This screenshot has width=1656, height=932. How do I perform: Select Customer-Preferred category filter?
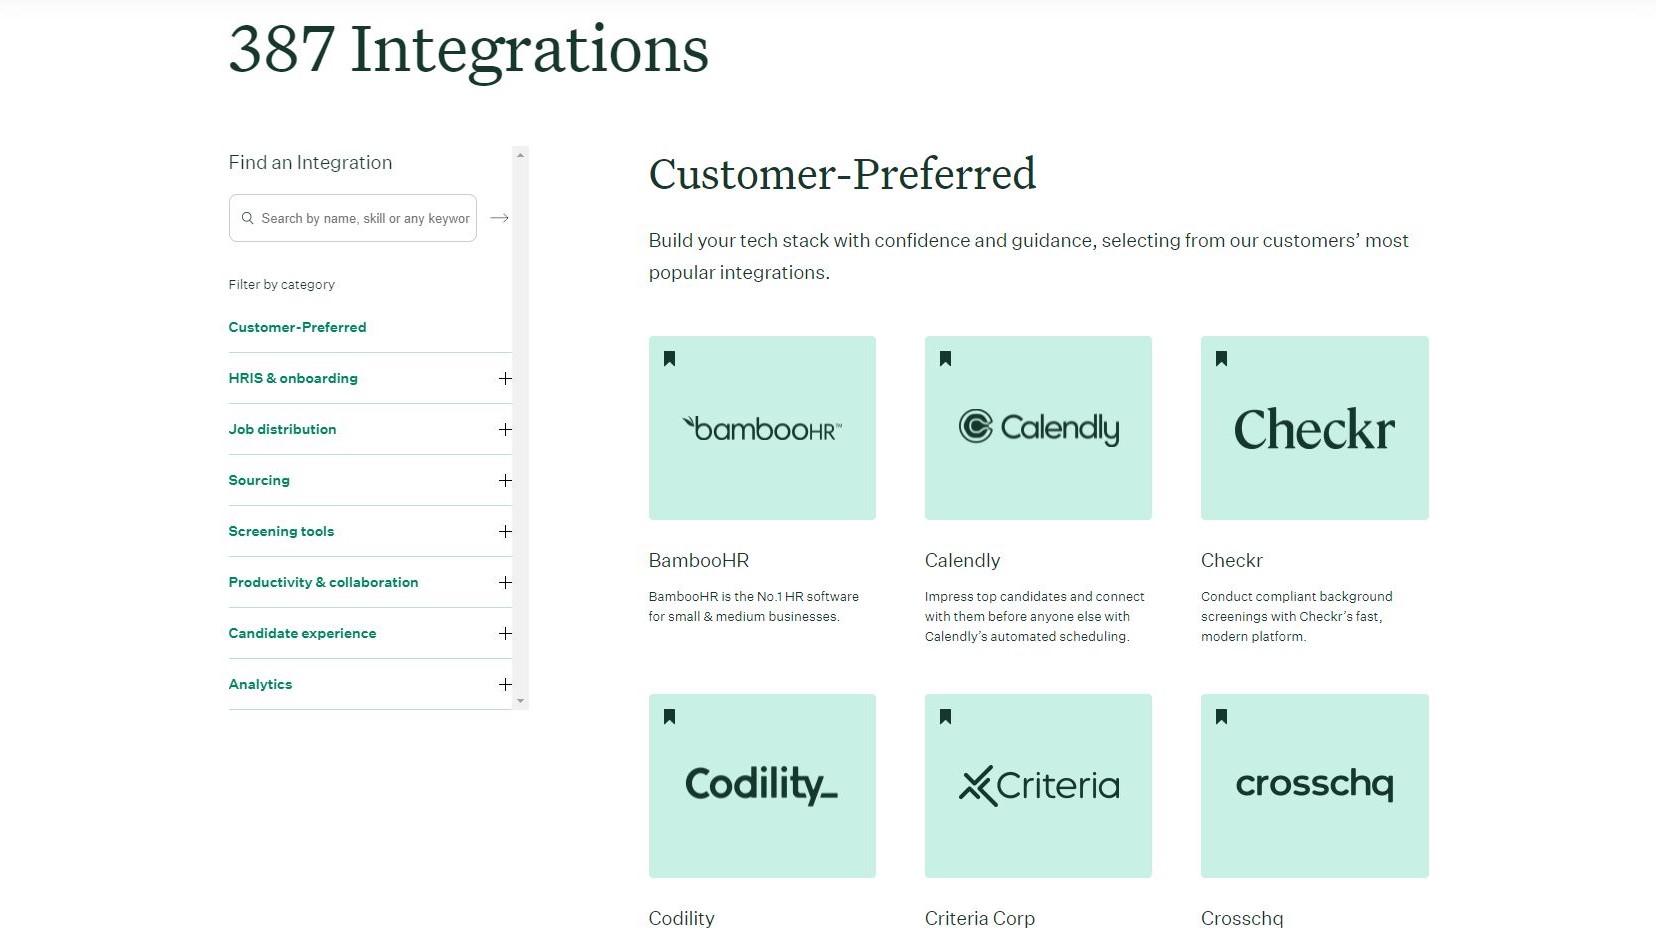tap(297, 327)
